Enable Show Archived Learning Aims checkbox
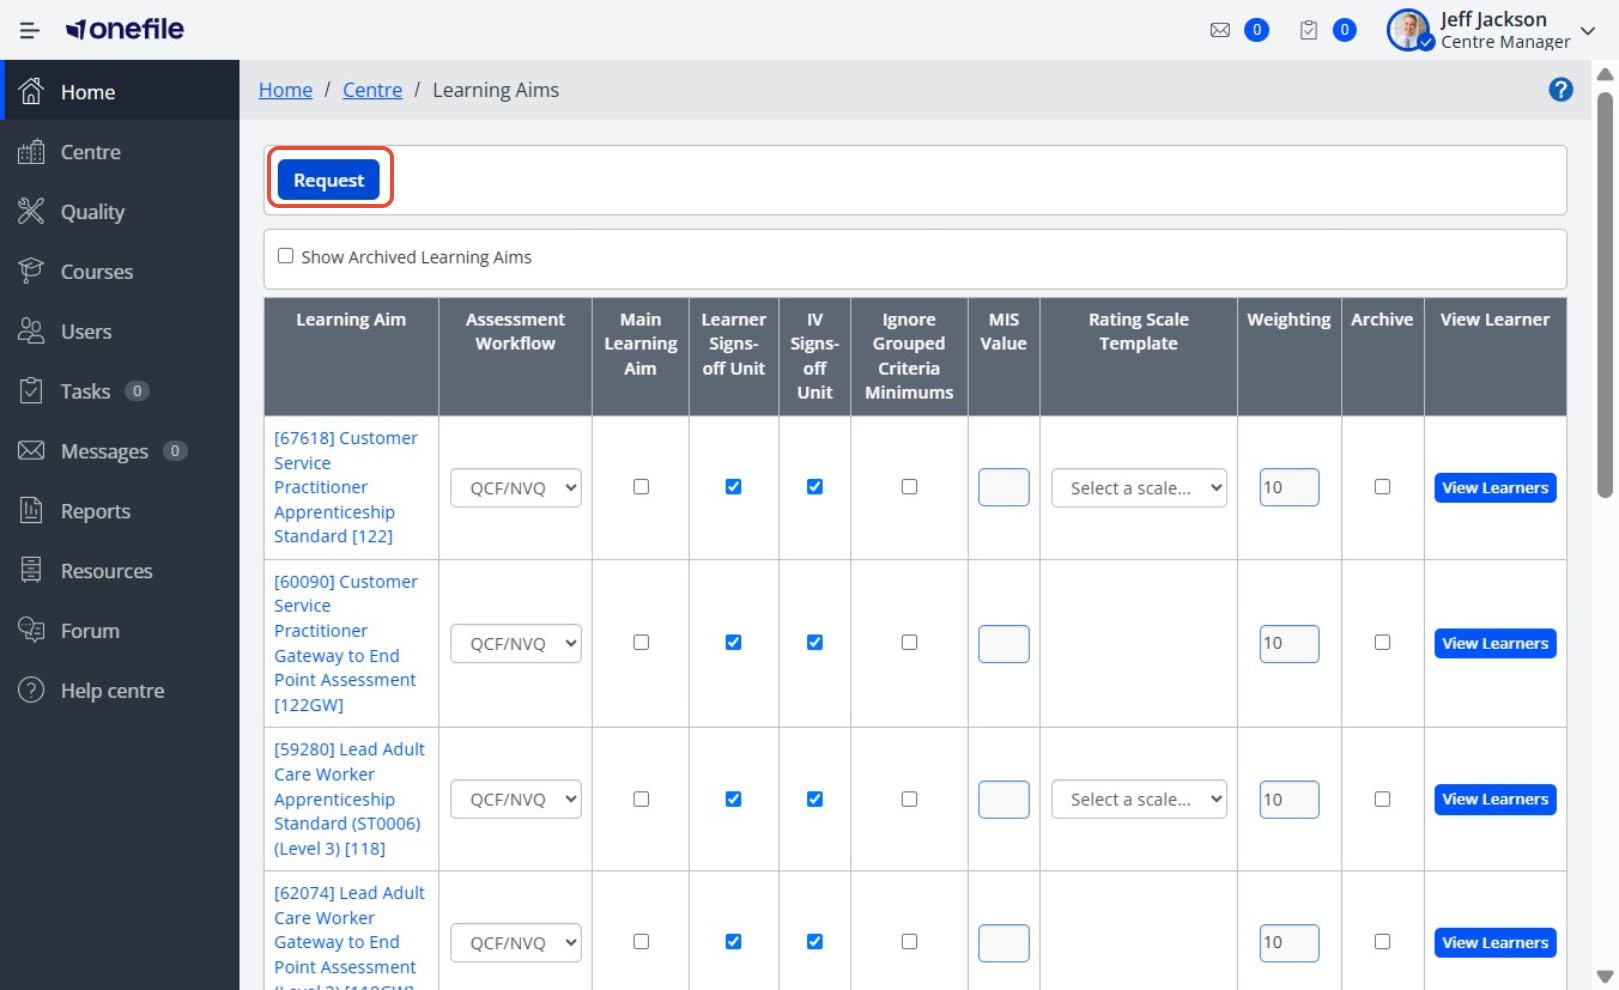The image size is (1619, 990). click(286, 256)
